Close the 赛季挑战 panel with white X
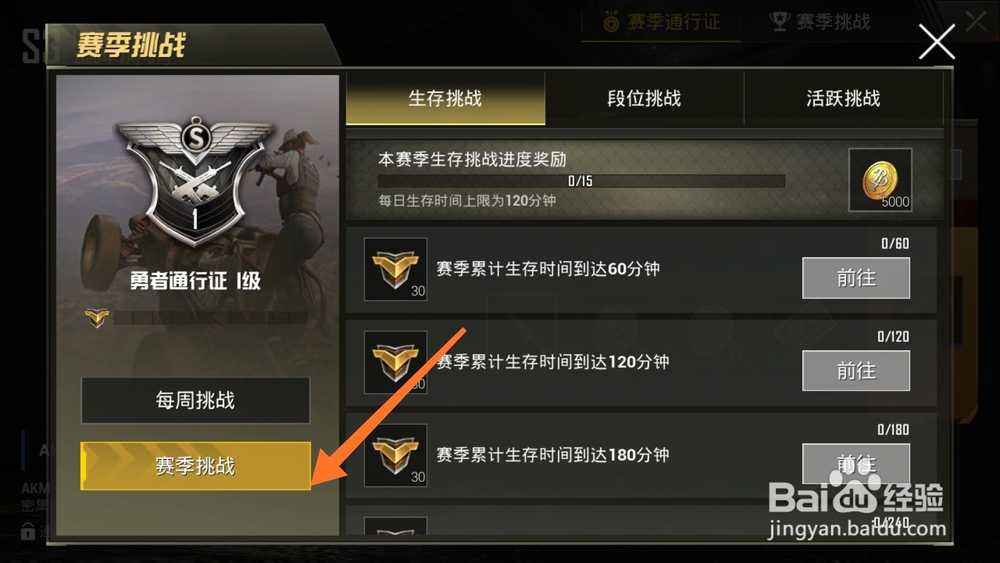The height and width of the screenshot is (563, 1000). pos(936,42)
